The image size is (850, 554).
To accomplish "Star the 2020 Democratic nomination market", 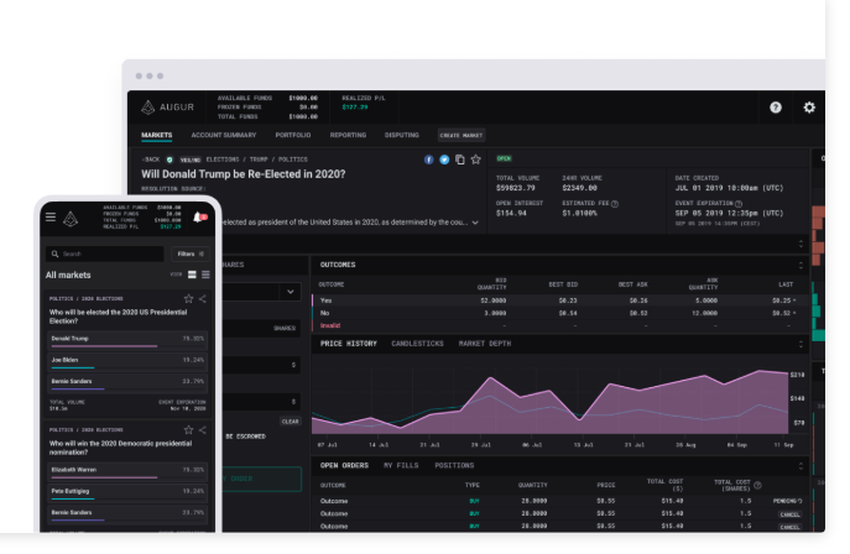I will point(188,430).
